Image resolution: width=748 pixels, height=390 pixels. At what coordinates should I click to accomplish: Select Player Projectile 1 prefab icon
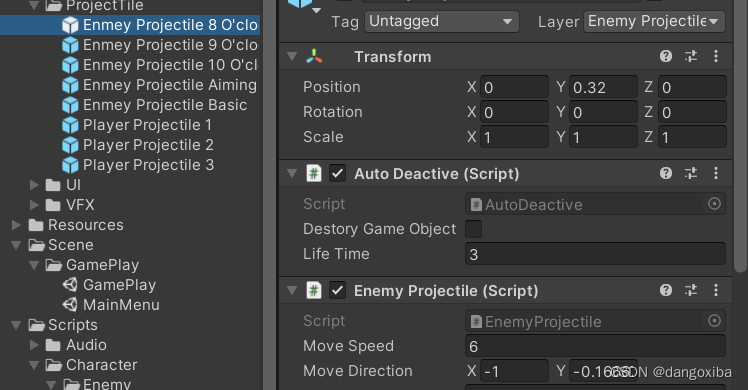70,125
